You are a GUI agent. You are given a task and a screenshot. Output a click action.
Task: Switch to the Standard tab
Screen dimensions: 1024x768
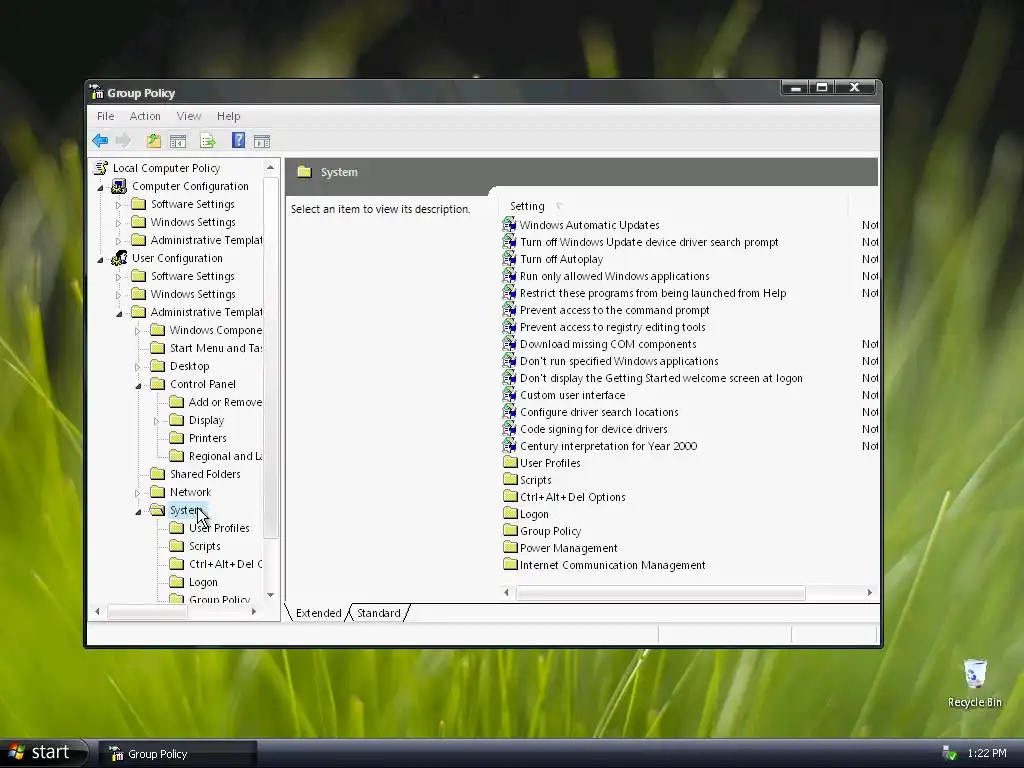pyautogui.click(x=379, y=613)
